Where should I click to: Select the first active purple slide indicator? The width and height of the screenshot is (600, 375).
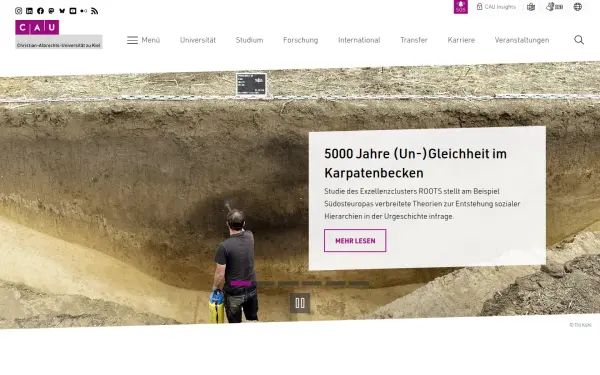click(241, 284)
